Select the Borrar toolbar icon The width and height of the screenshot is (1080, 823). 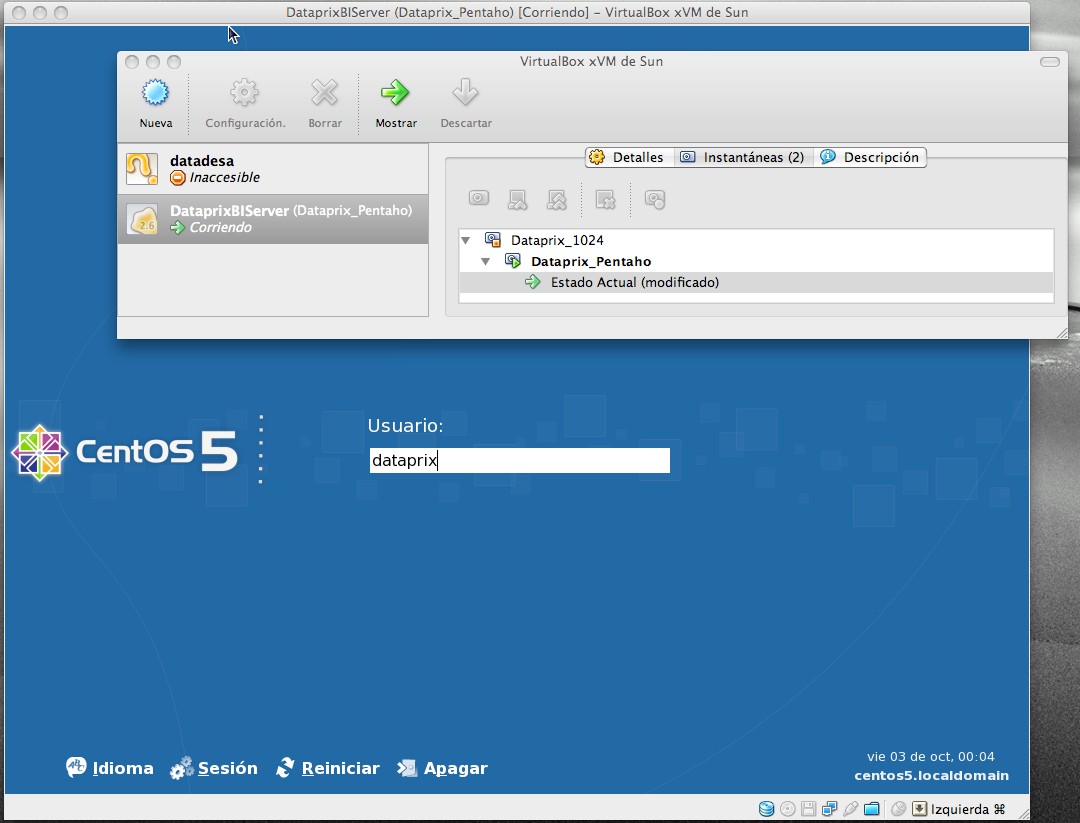tap(324, 100)
